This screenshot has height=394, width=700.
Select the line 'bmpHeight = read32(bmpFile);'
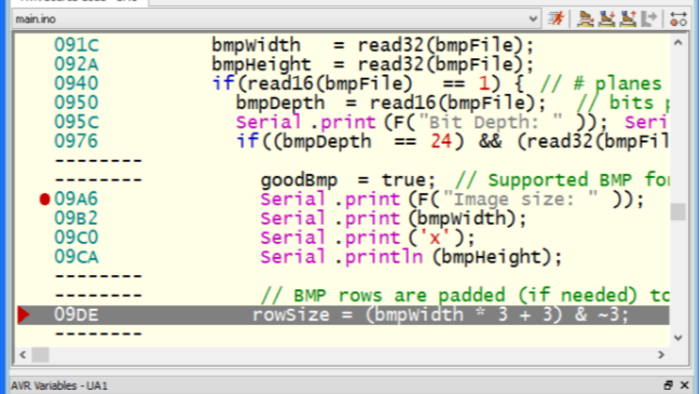point(373,64)
